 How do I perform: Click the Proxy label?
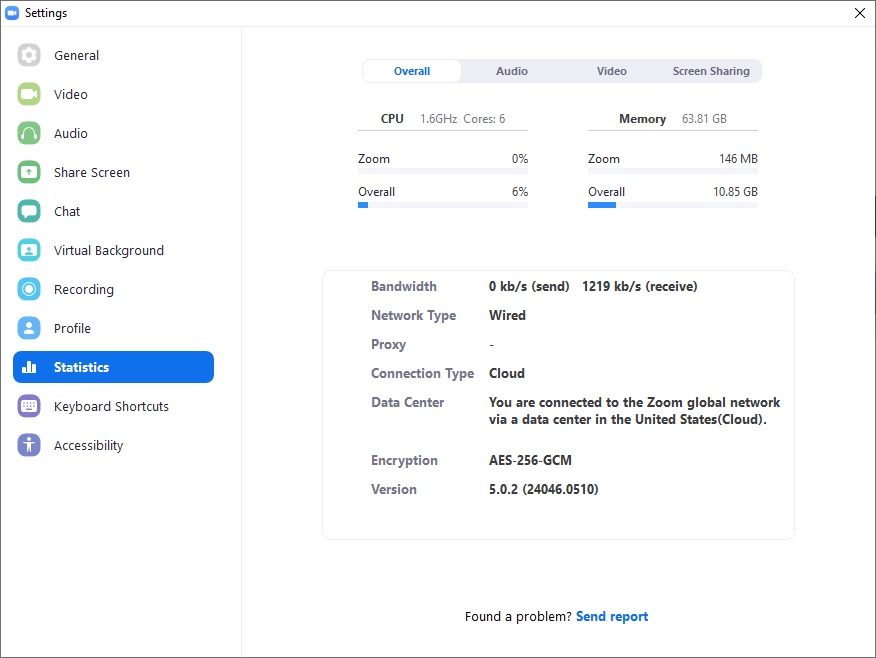[388, 344]
